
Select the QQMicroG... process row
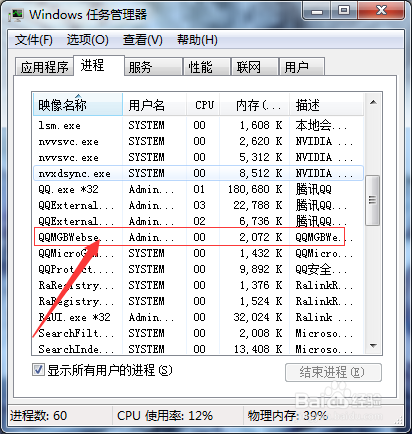click(x=198, y=253)
